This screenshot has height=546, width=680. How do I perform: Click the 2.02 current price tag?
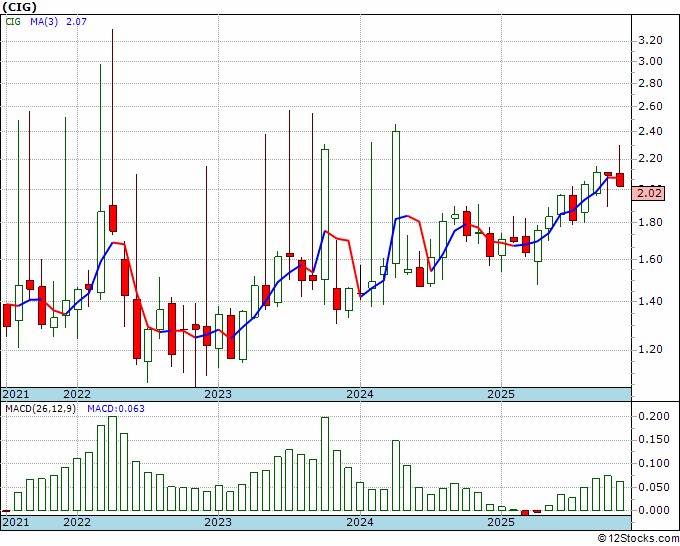pos(651,193)
